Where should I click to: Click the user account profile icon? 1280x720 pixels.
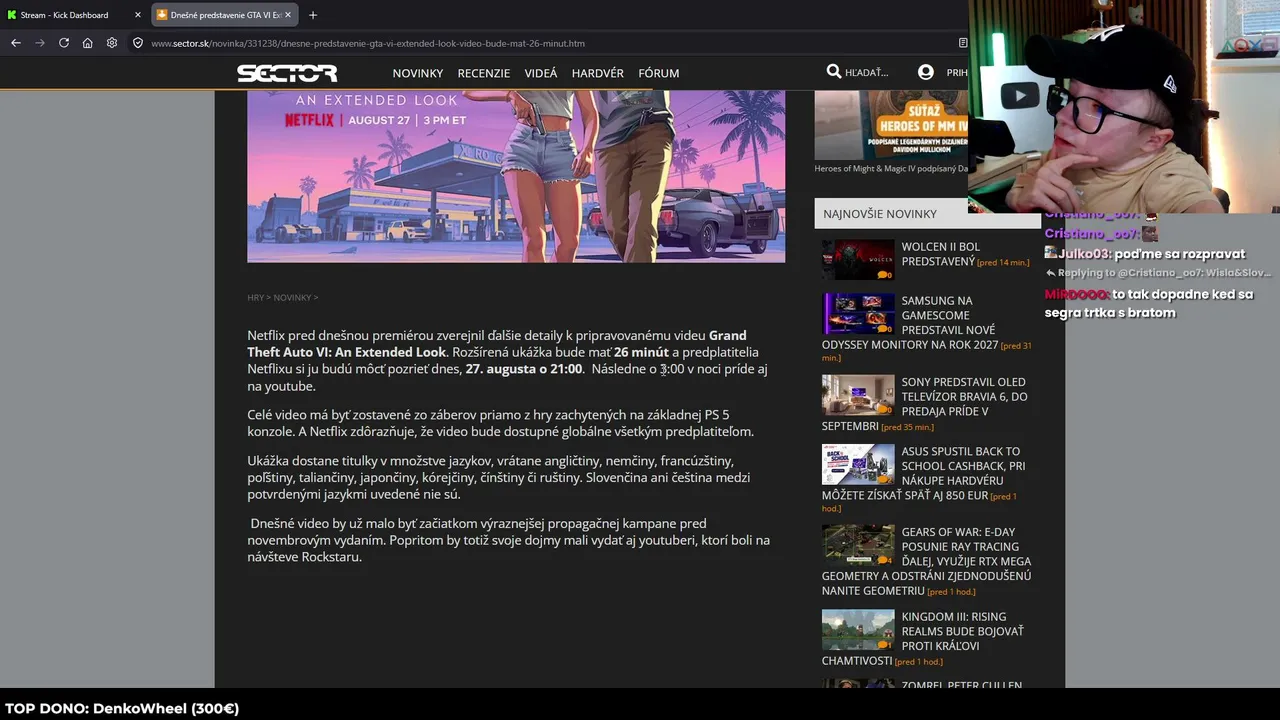click(x=926, y=72)
